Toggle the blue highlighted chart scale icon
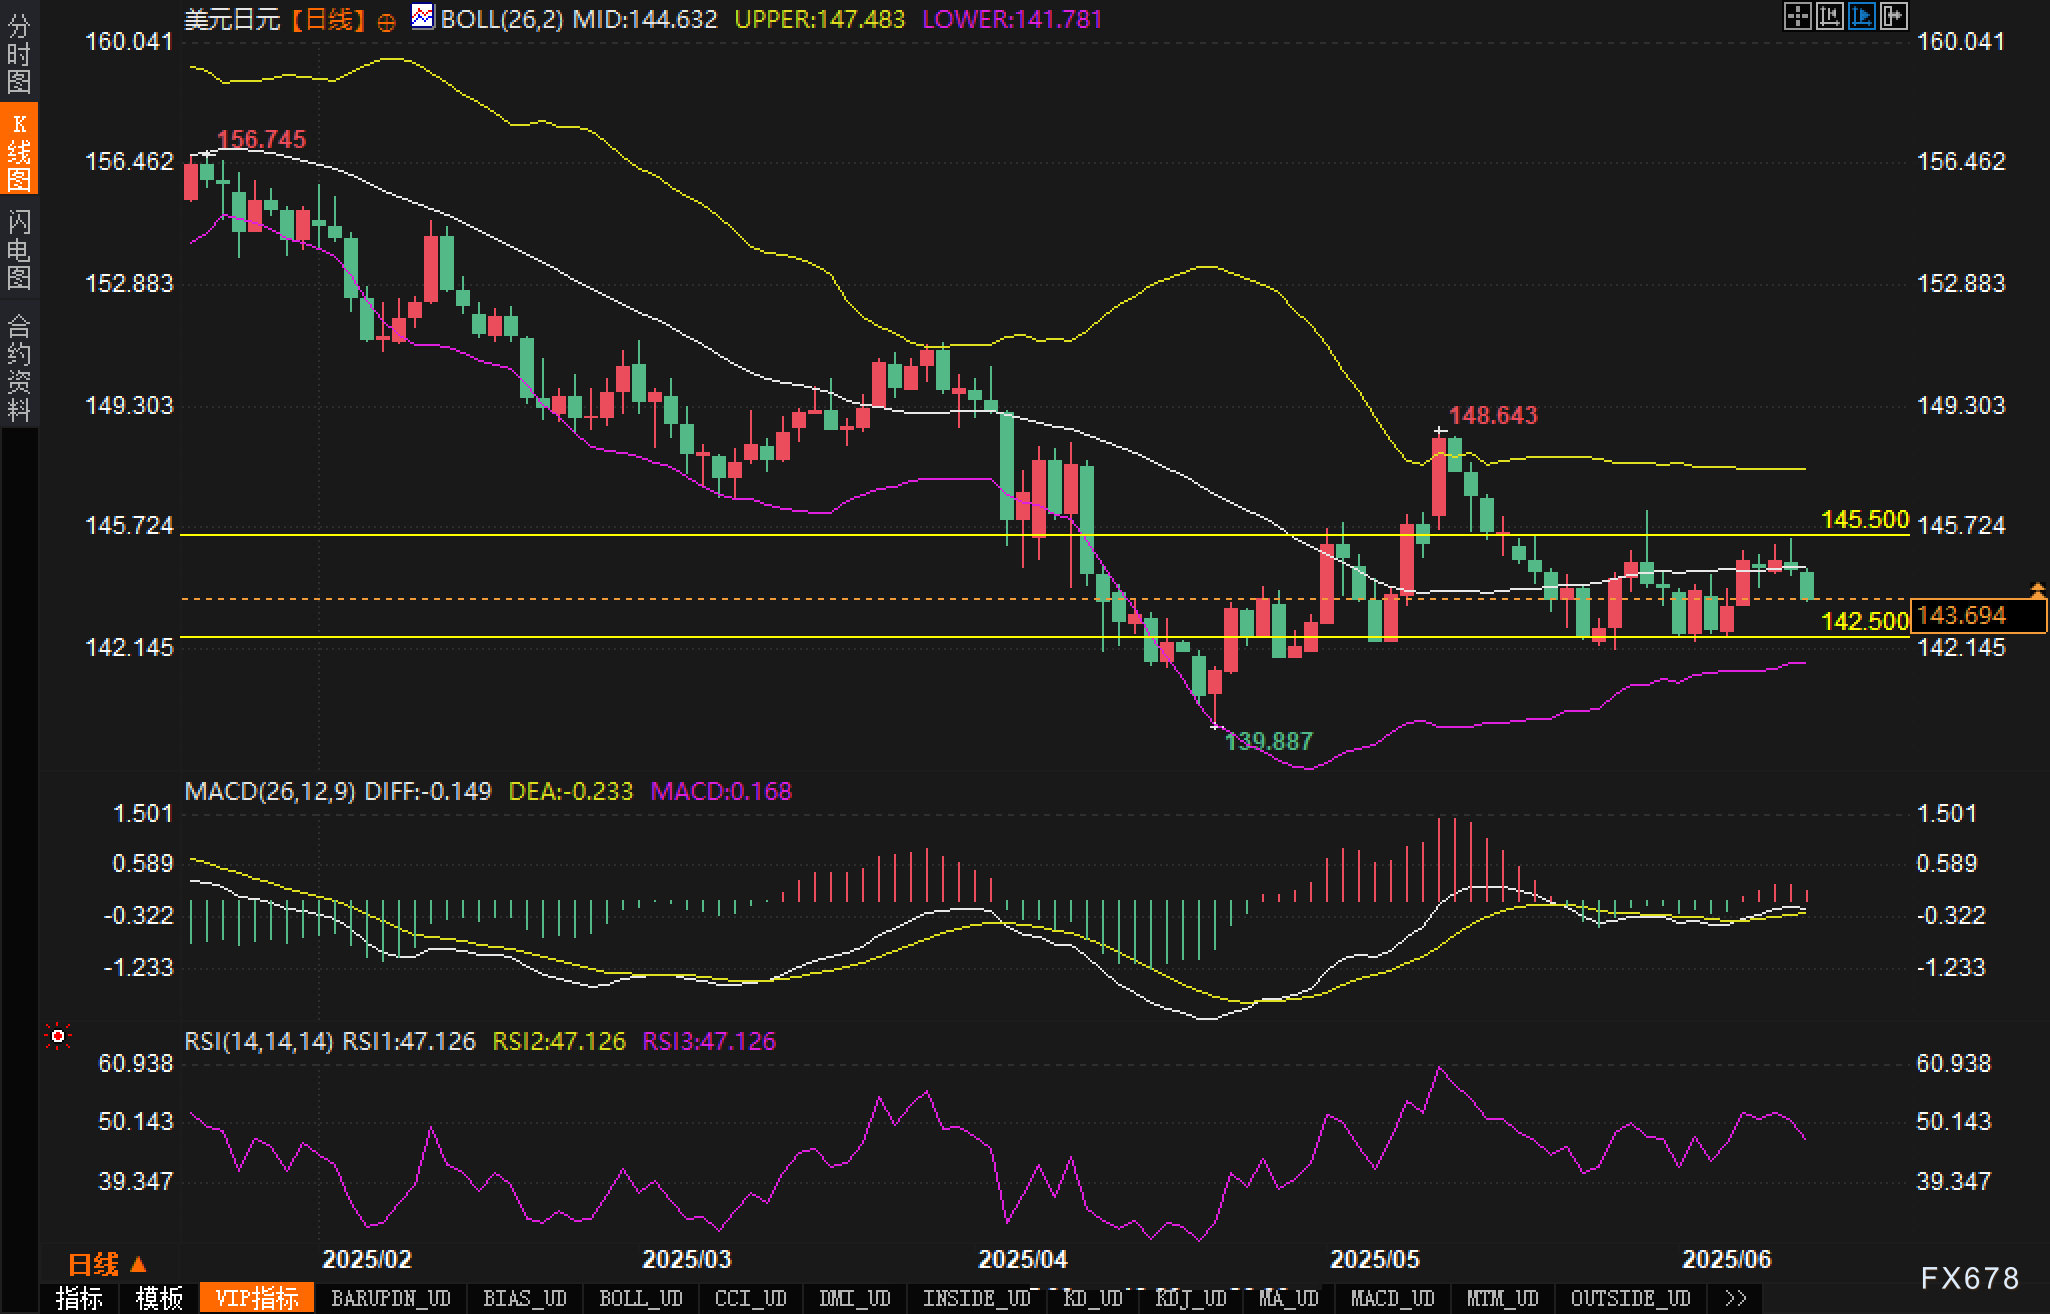Screen dimensions: 2050x1314 pyautogui.click(x=1861, y=16)
